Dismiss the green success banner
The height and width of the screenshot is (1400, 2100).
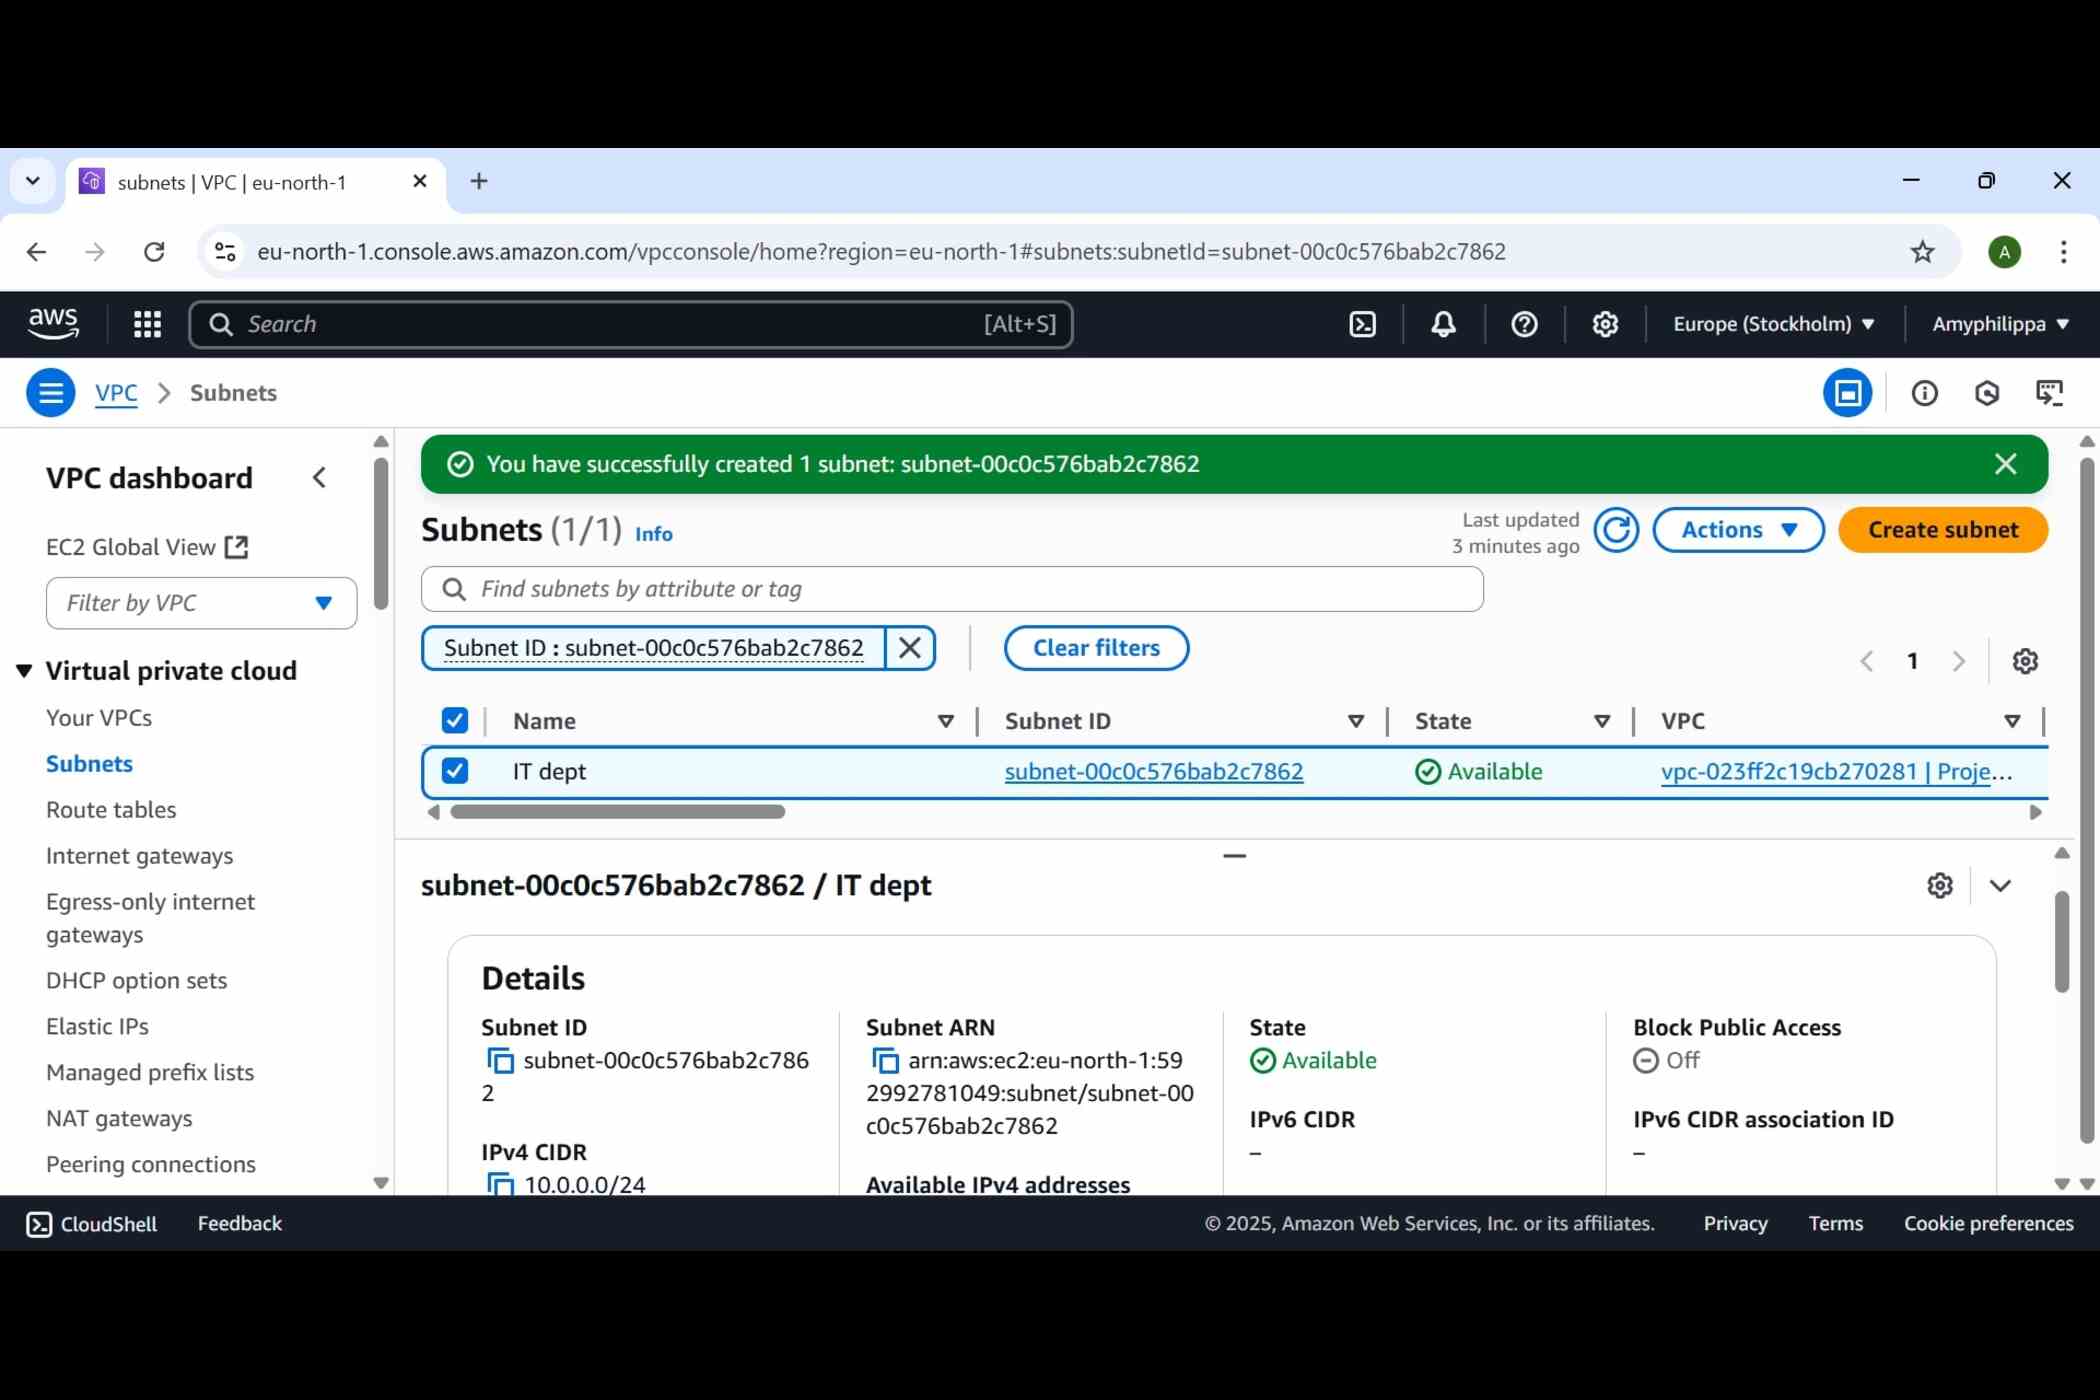tap(2005, 464)
